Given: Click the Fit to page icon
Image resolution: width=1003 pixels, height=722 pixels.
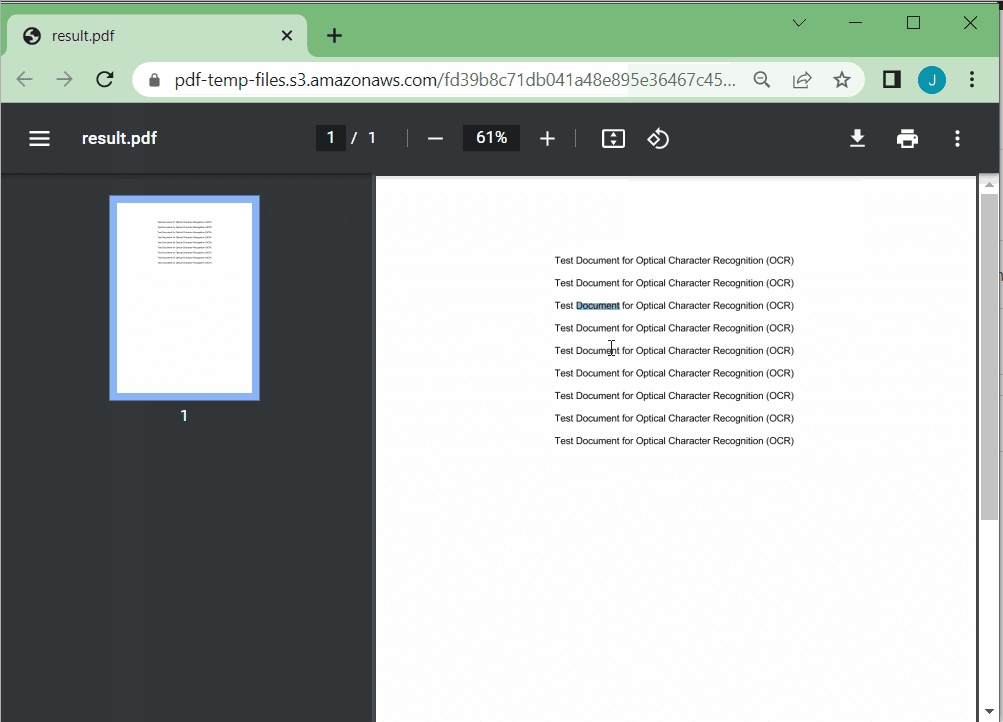Looking at the screenshot, I should tap(613, 138).
